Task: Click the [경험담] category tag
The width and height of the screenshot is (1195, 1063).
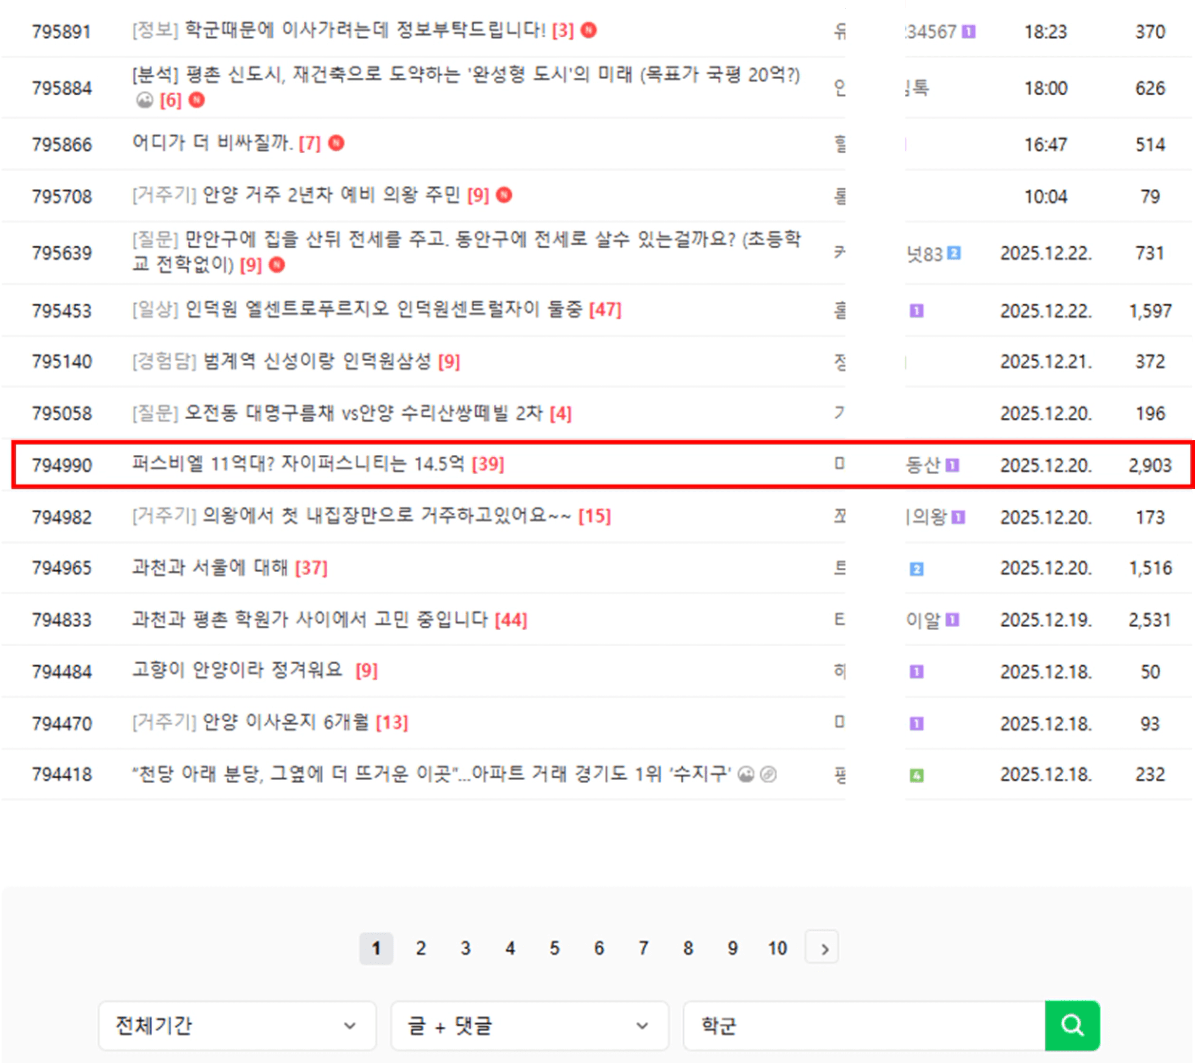Action: pyautogui.click(x=165, y=360)
